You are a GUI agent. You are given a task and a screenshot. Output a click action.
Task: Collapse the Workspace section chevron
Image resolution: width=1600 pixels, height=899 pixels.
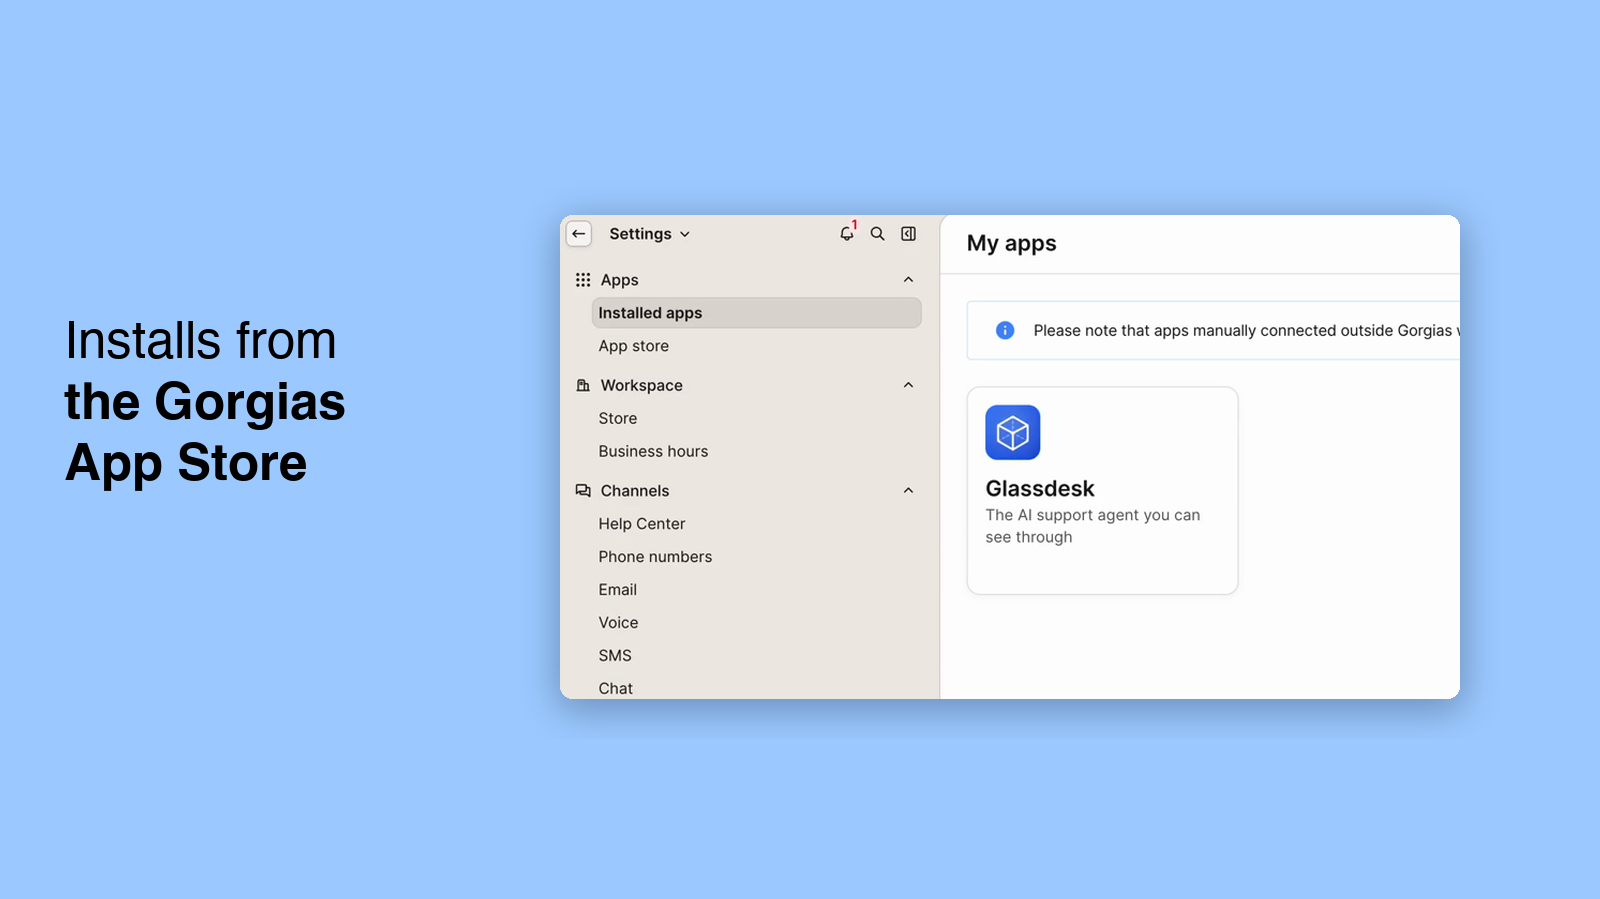tap(909, 385)
